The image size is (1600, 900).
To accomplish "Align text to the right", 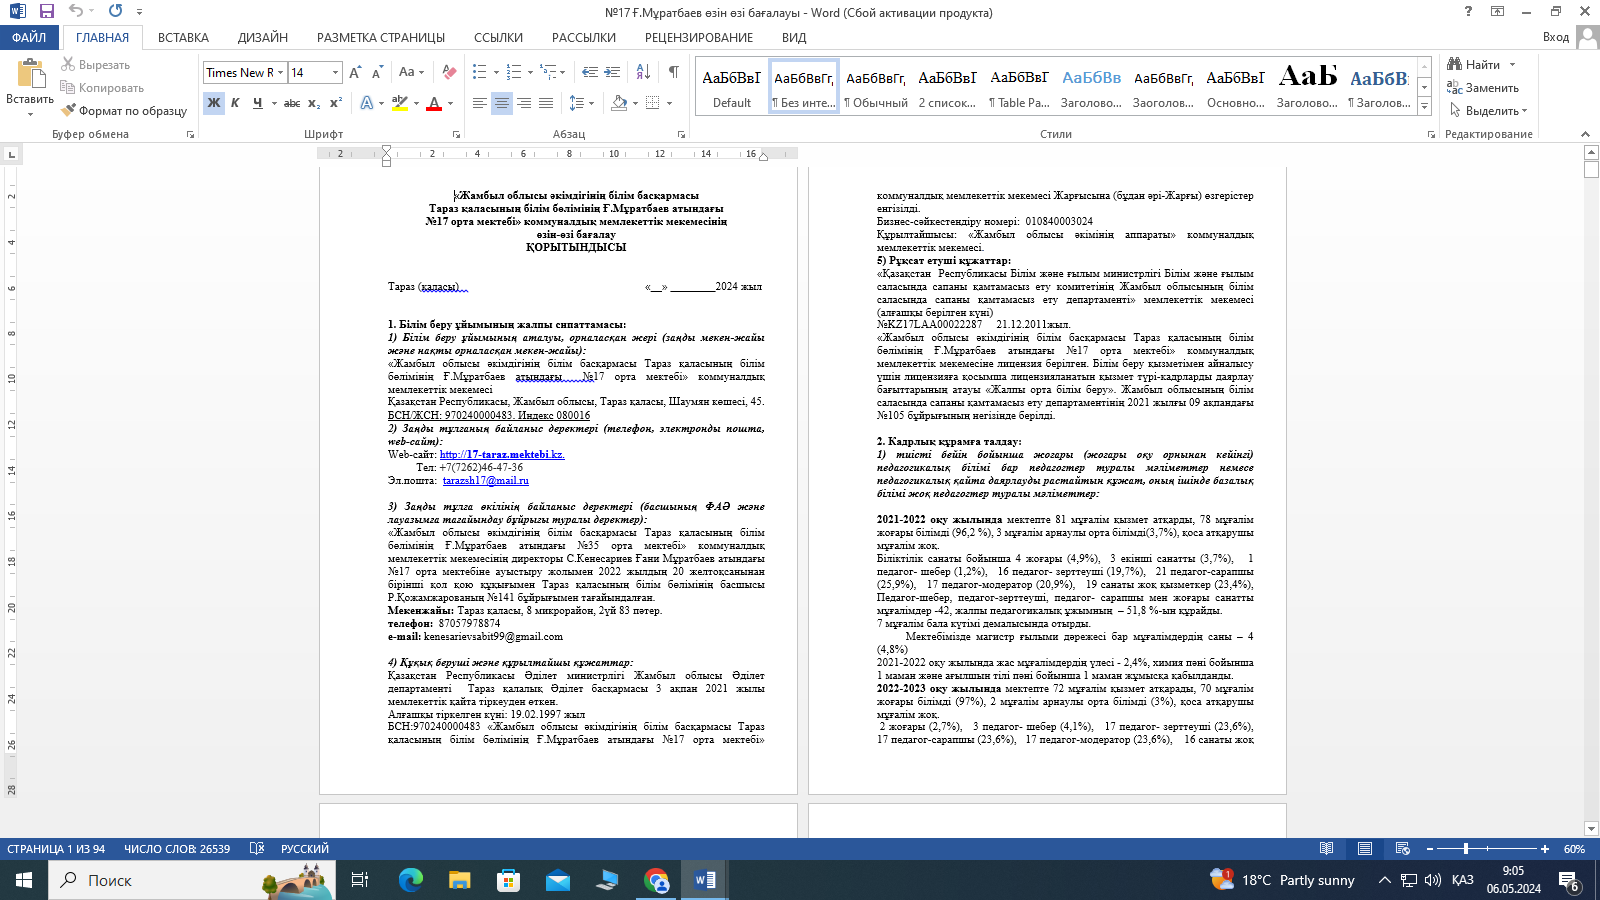I will pos(524,103).
